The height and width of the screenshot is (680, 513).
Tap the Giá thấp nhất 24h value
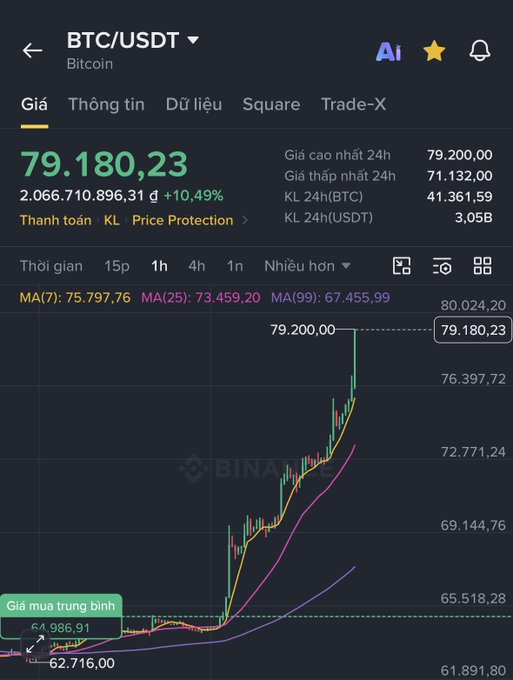460,176
